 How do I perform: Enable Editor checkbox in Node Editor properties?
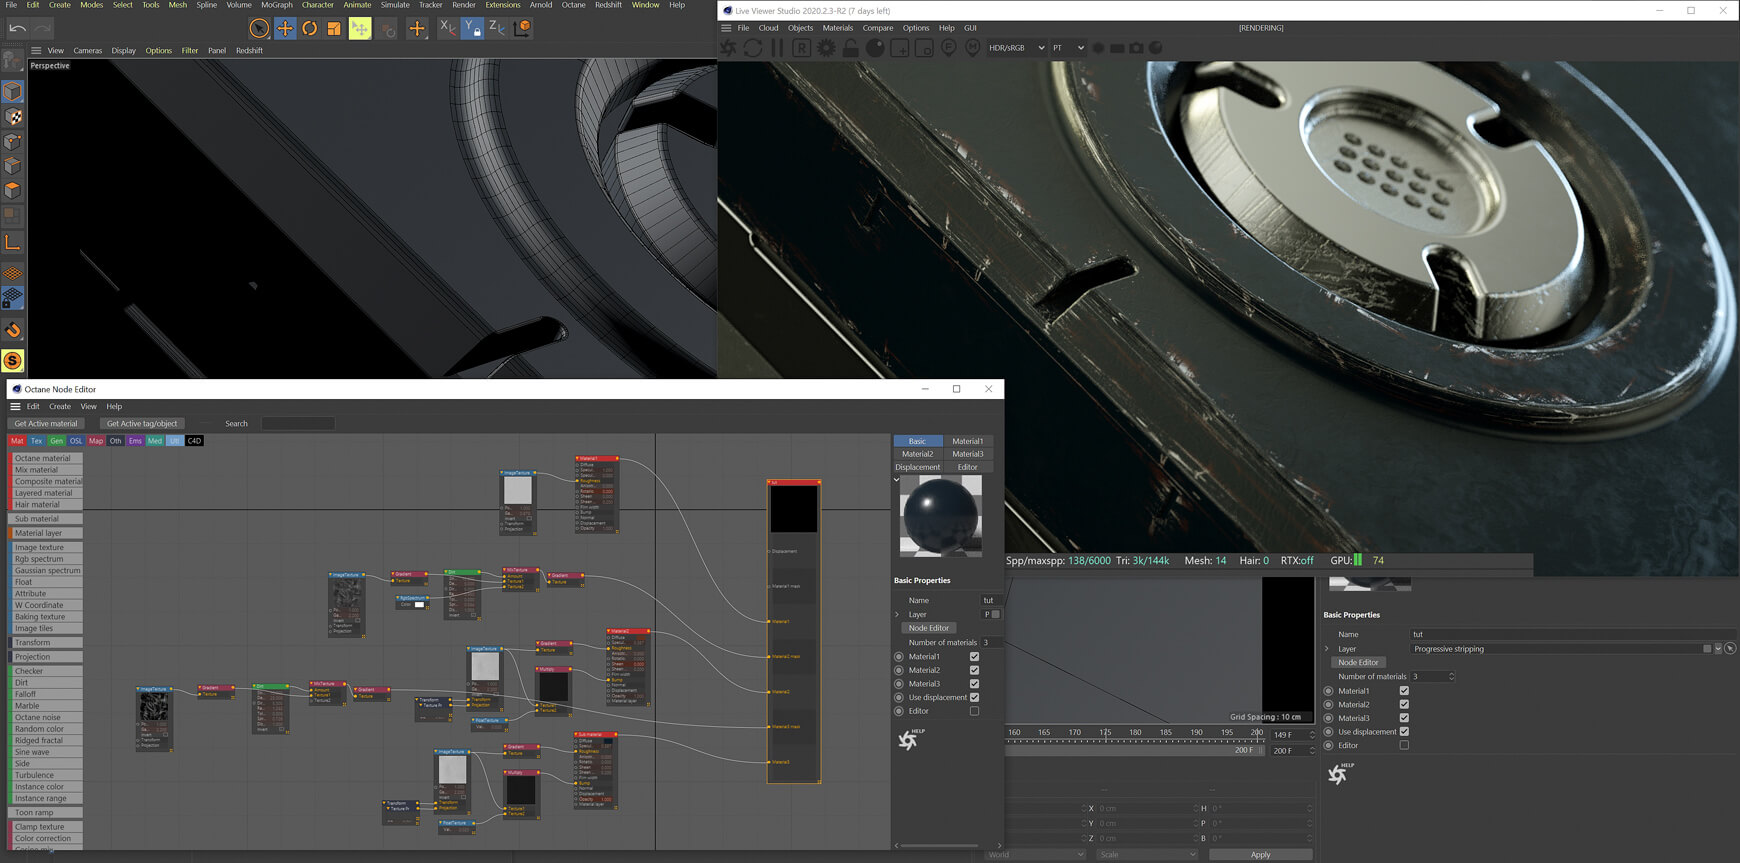974,711
